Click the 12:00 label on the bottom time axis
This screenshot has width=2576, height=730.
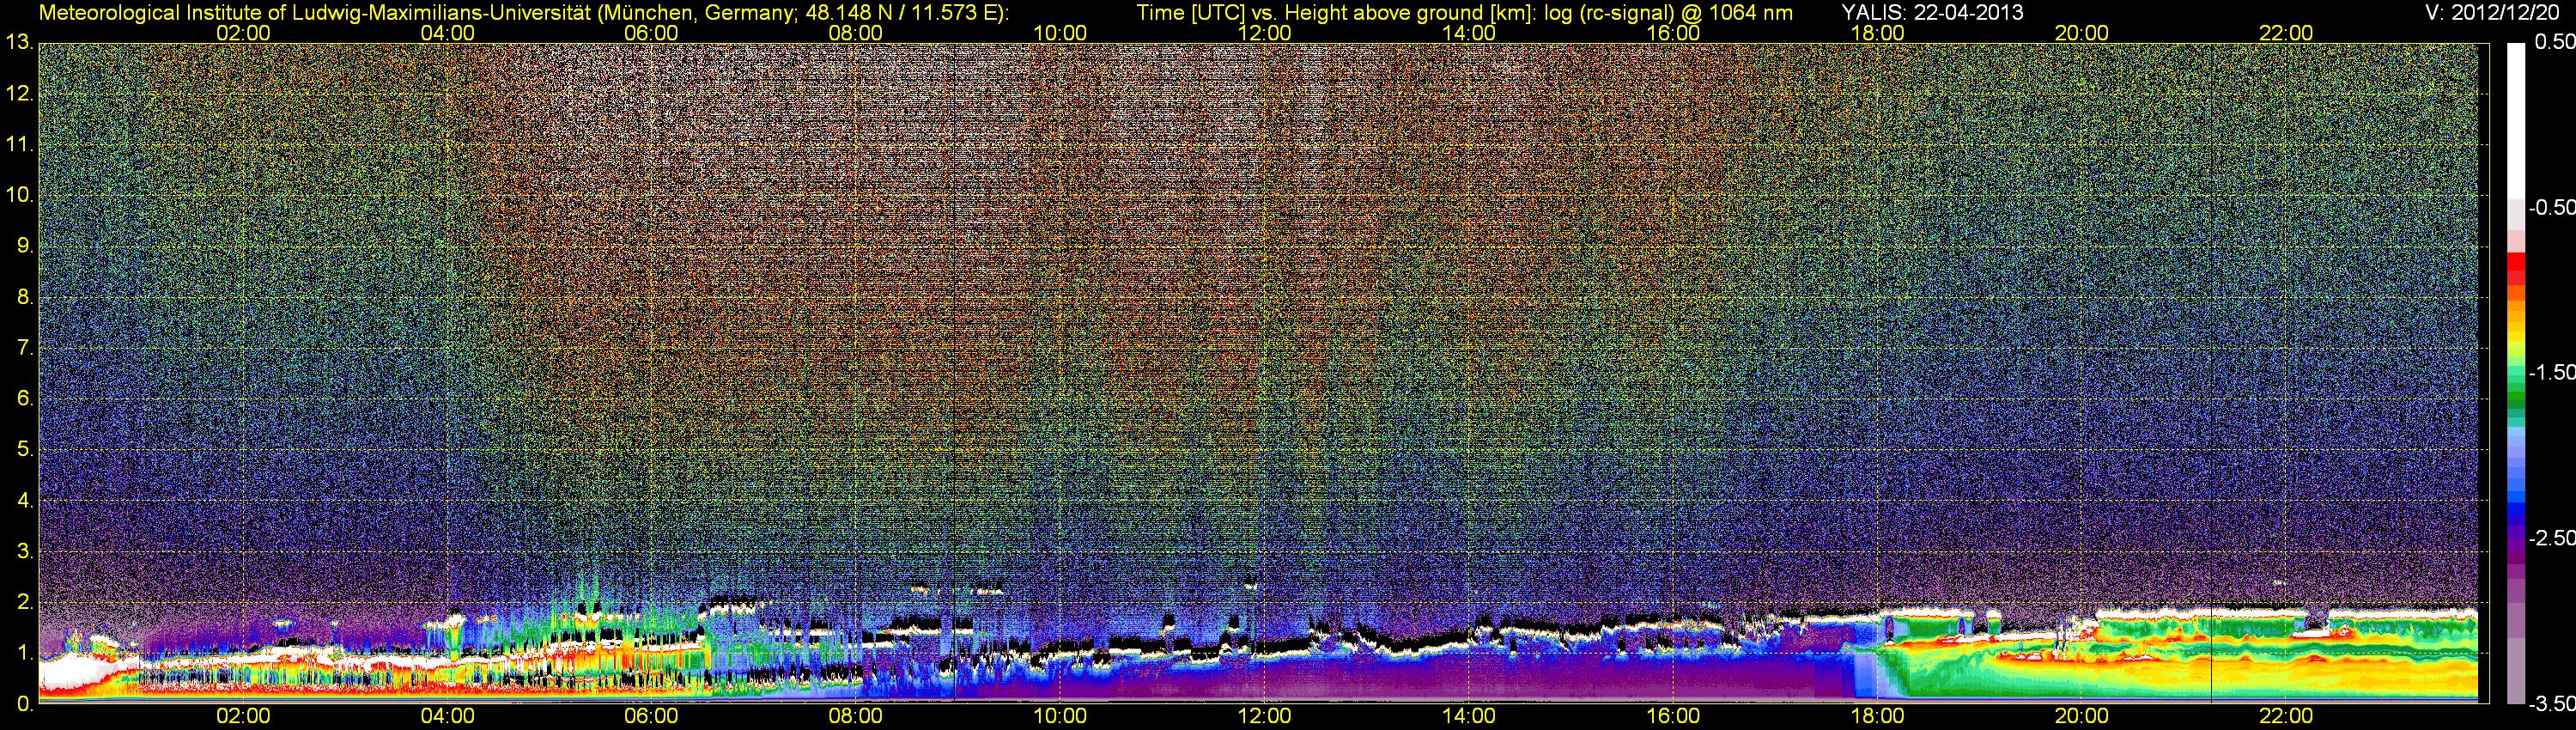point(1264,716)
